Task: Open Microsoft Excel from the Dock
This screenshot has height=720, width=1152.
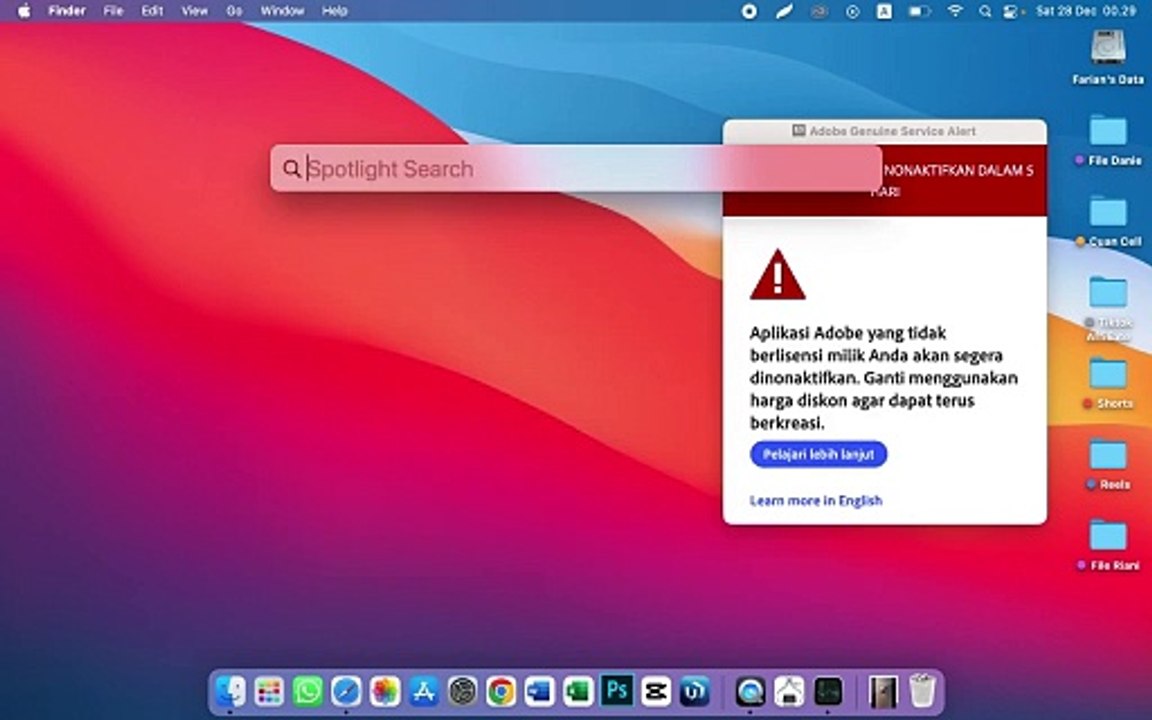Action: click(x=578, y=691)
